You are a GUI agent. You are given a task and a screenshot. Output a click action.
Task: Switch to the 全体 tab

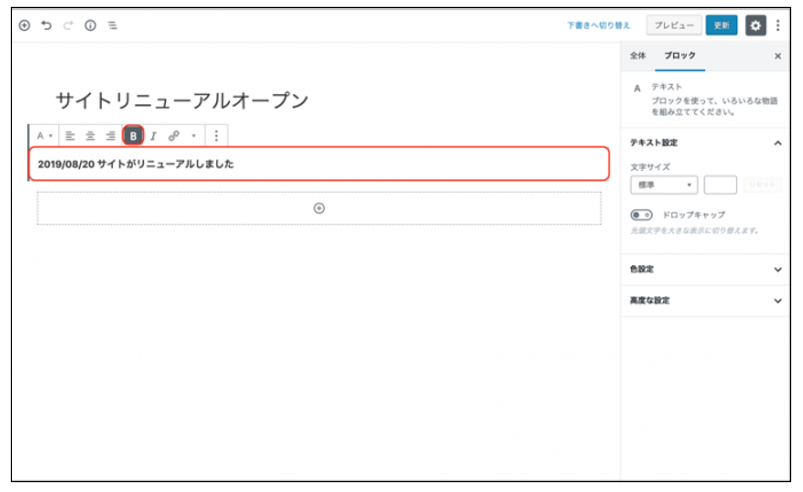(x=638, y=56)
